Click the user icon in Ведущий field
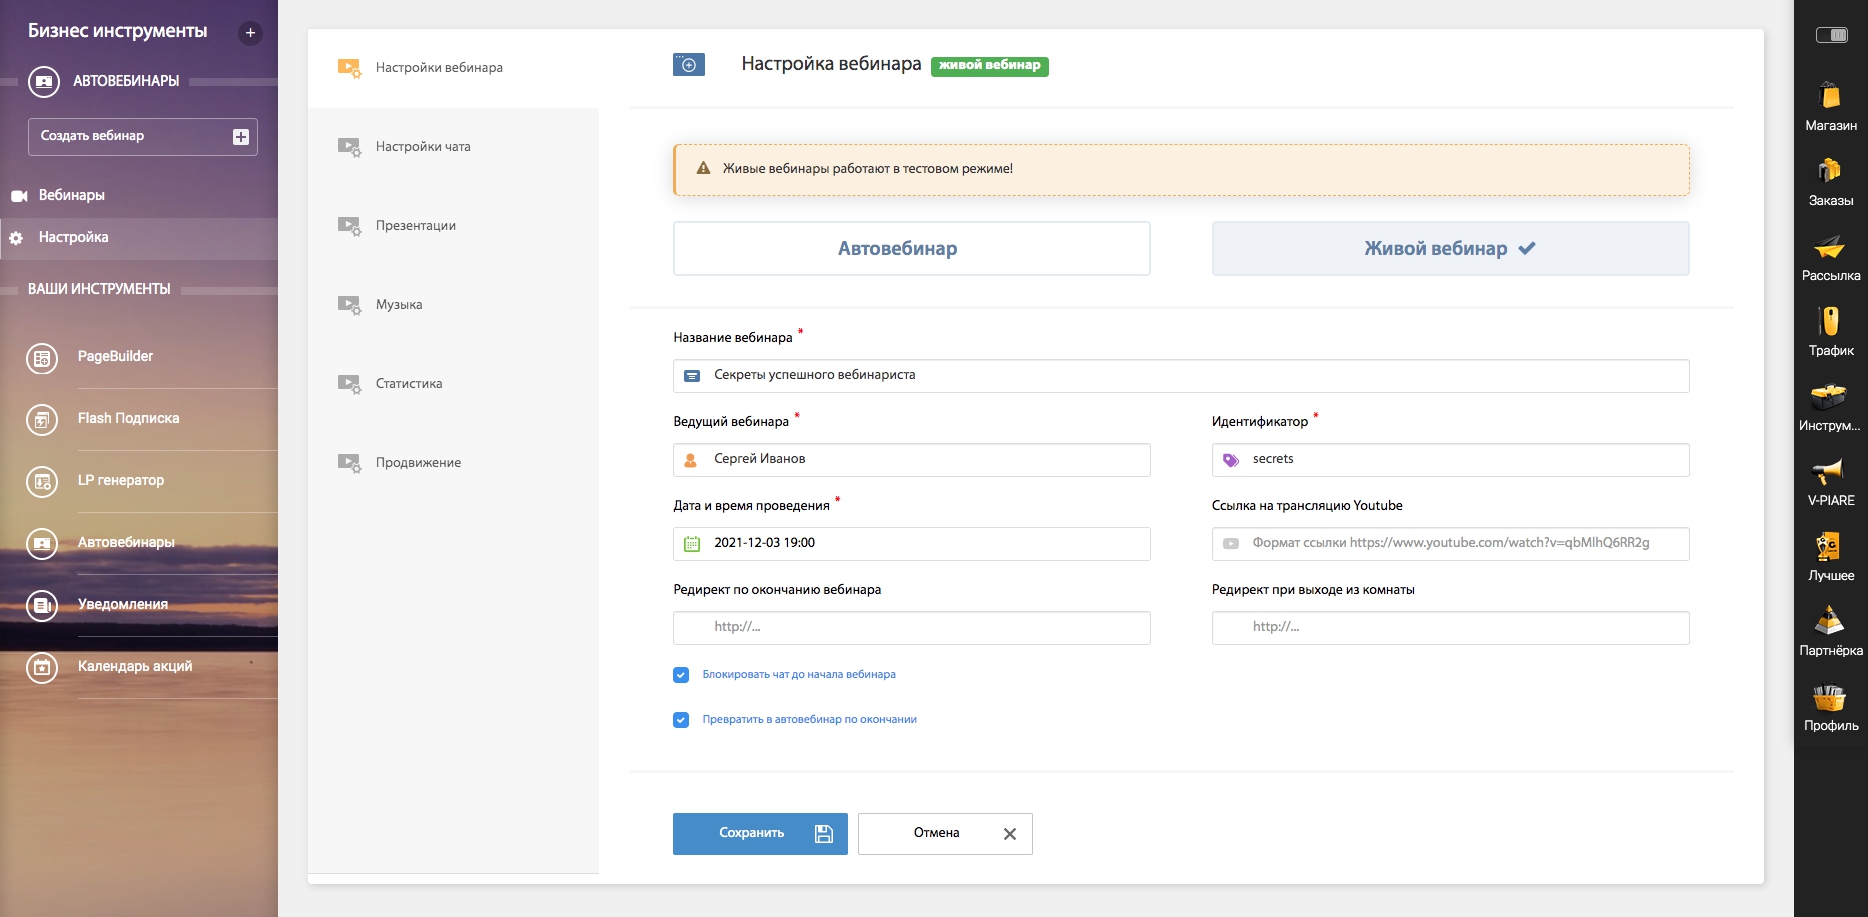The image size is (1868, 917). click(x=691, y=460)
